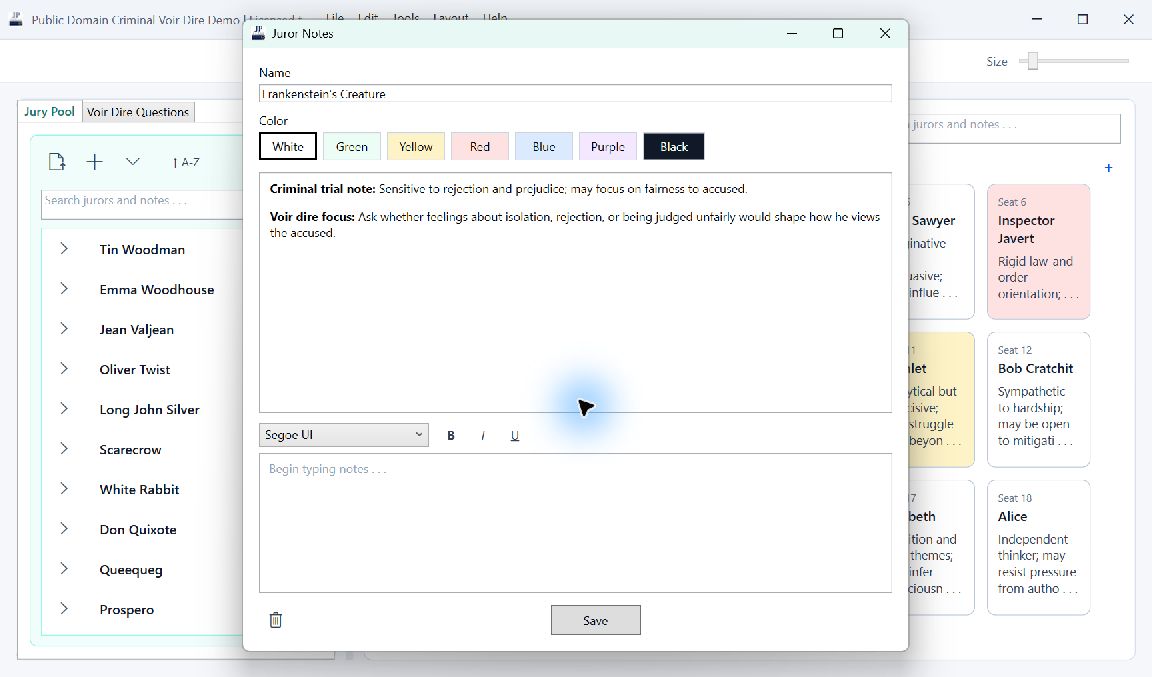Open the Edit menu
Screen dimensions: 1152x677
point(368,17)
